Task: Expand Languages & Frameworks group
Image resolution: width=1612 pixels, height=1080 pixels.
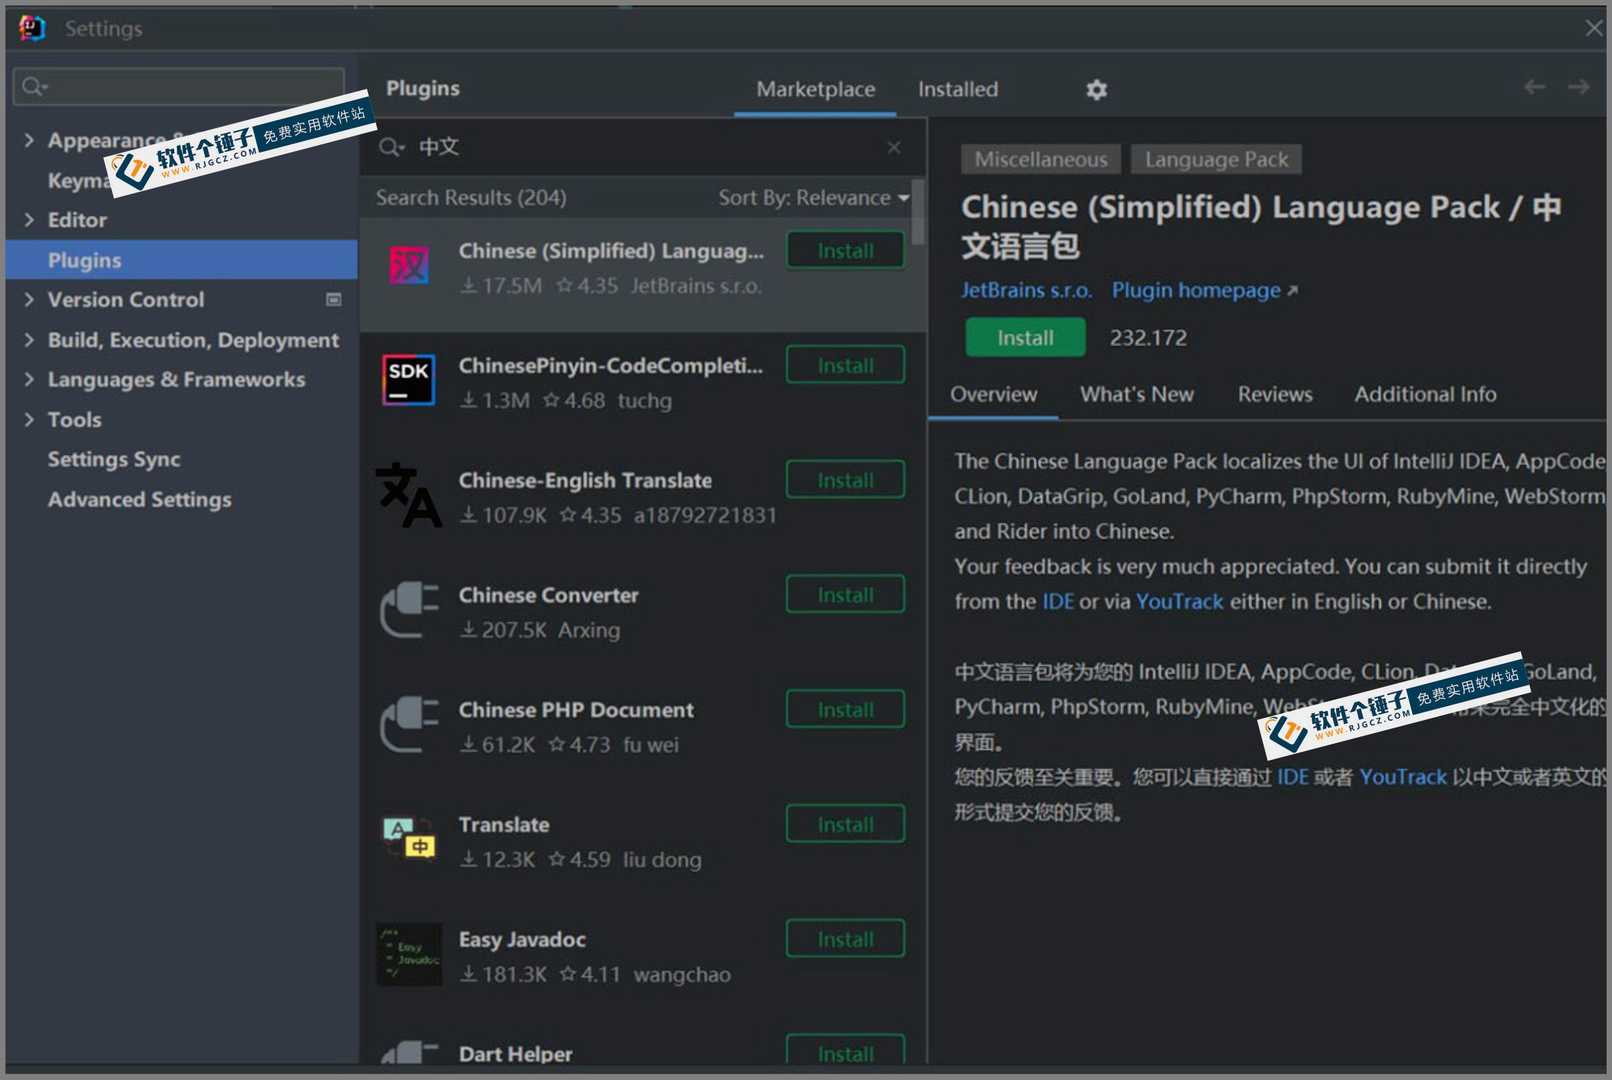Action: click(x=29, y=379)
